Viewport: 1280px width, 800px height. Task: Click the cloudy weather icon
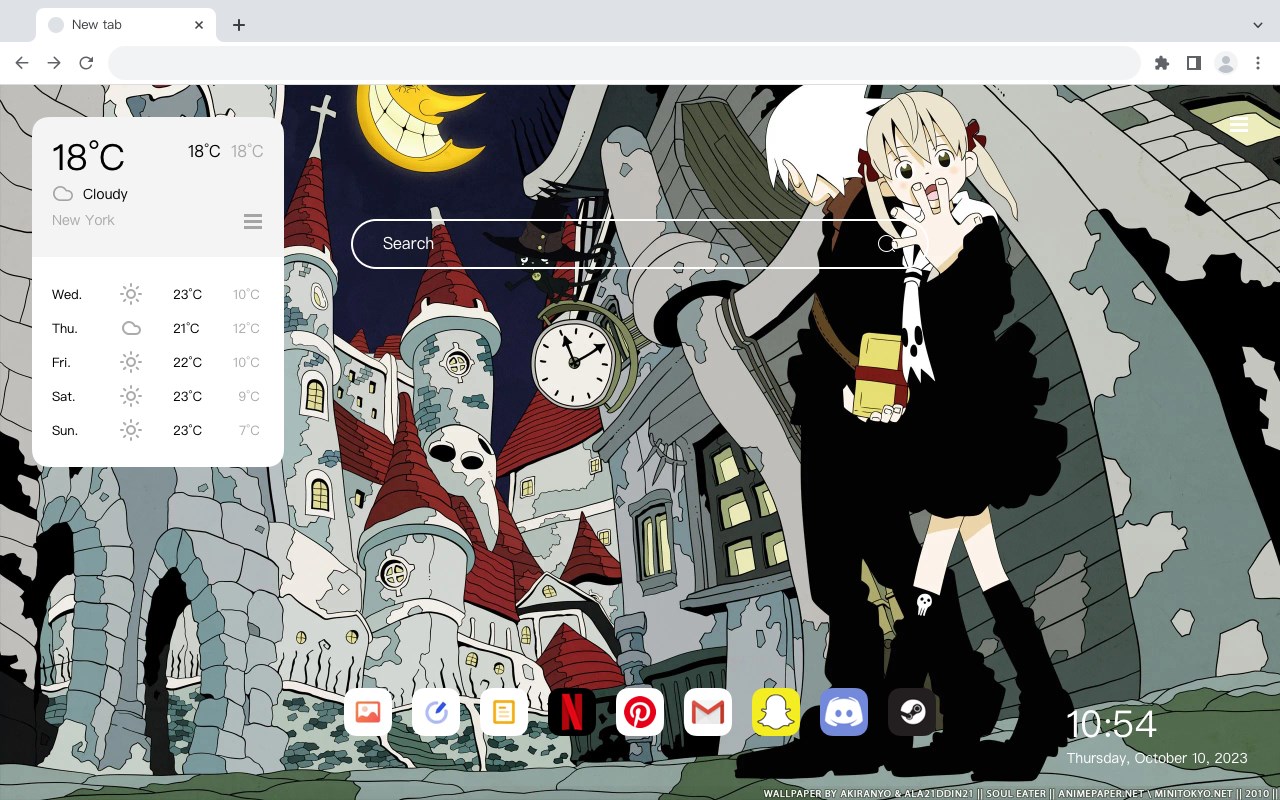tap(63, 194)
